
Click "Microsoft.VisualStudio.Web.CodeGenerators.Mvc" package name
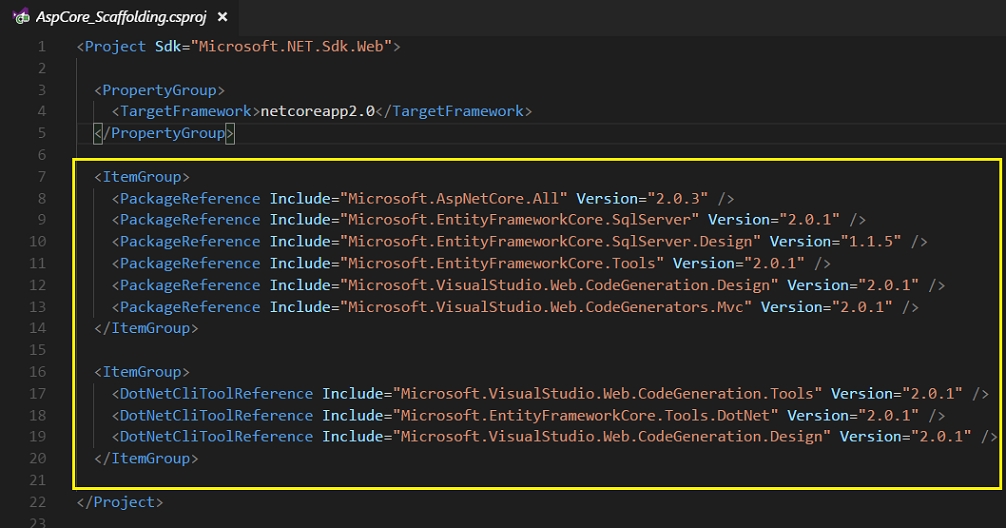click(x=546, y=307)
